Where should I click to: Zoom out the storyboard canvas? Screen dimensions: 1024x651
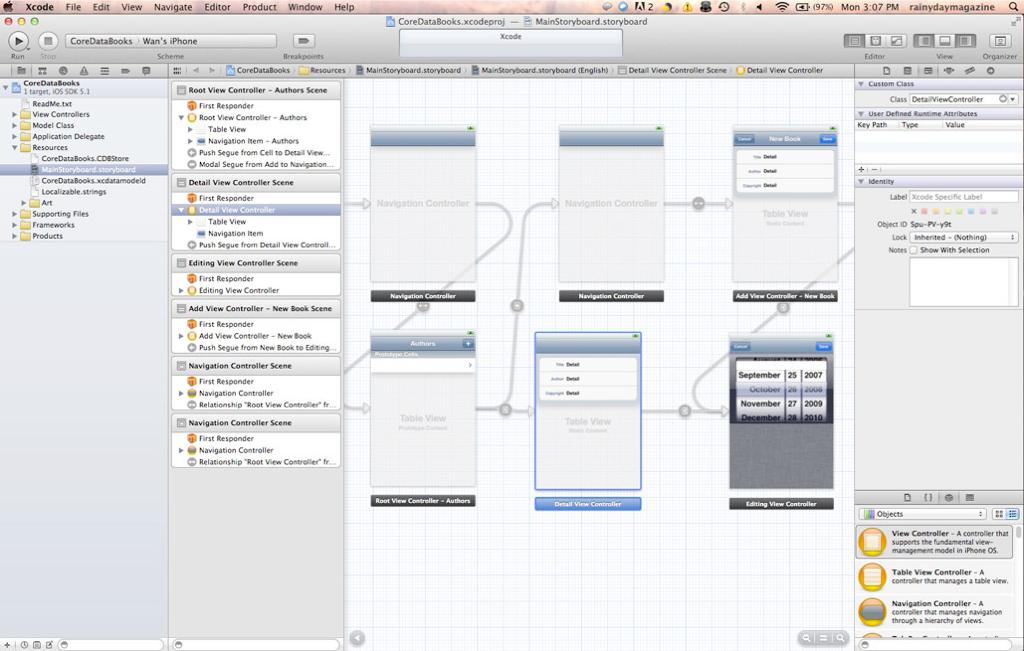point(807,638)
